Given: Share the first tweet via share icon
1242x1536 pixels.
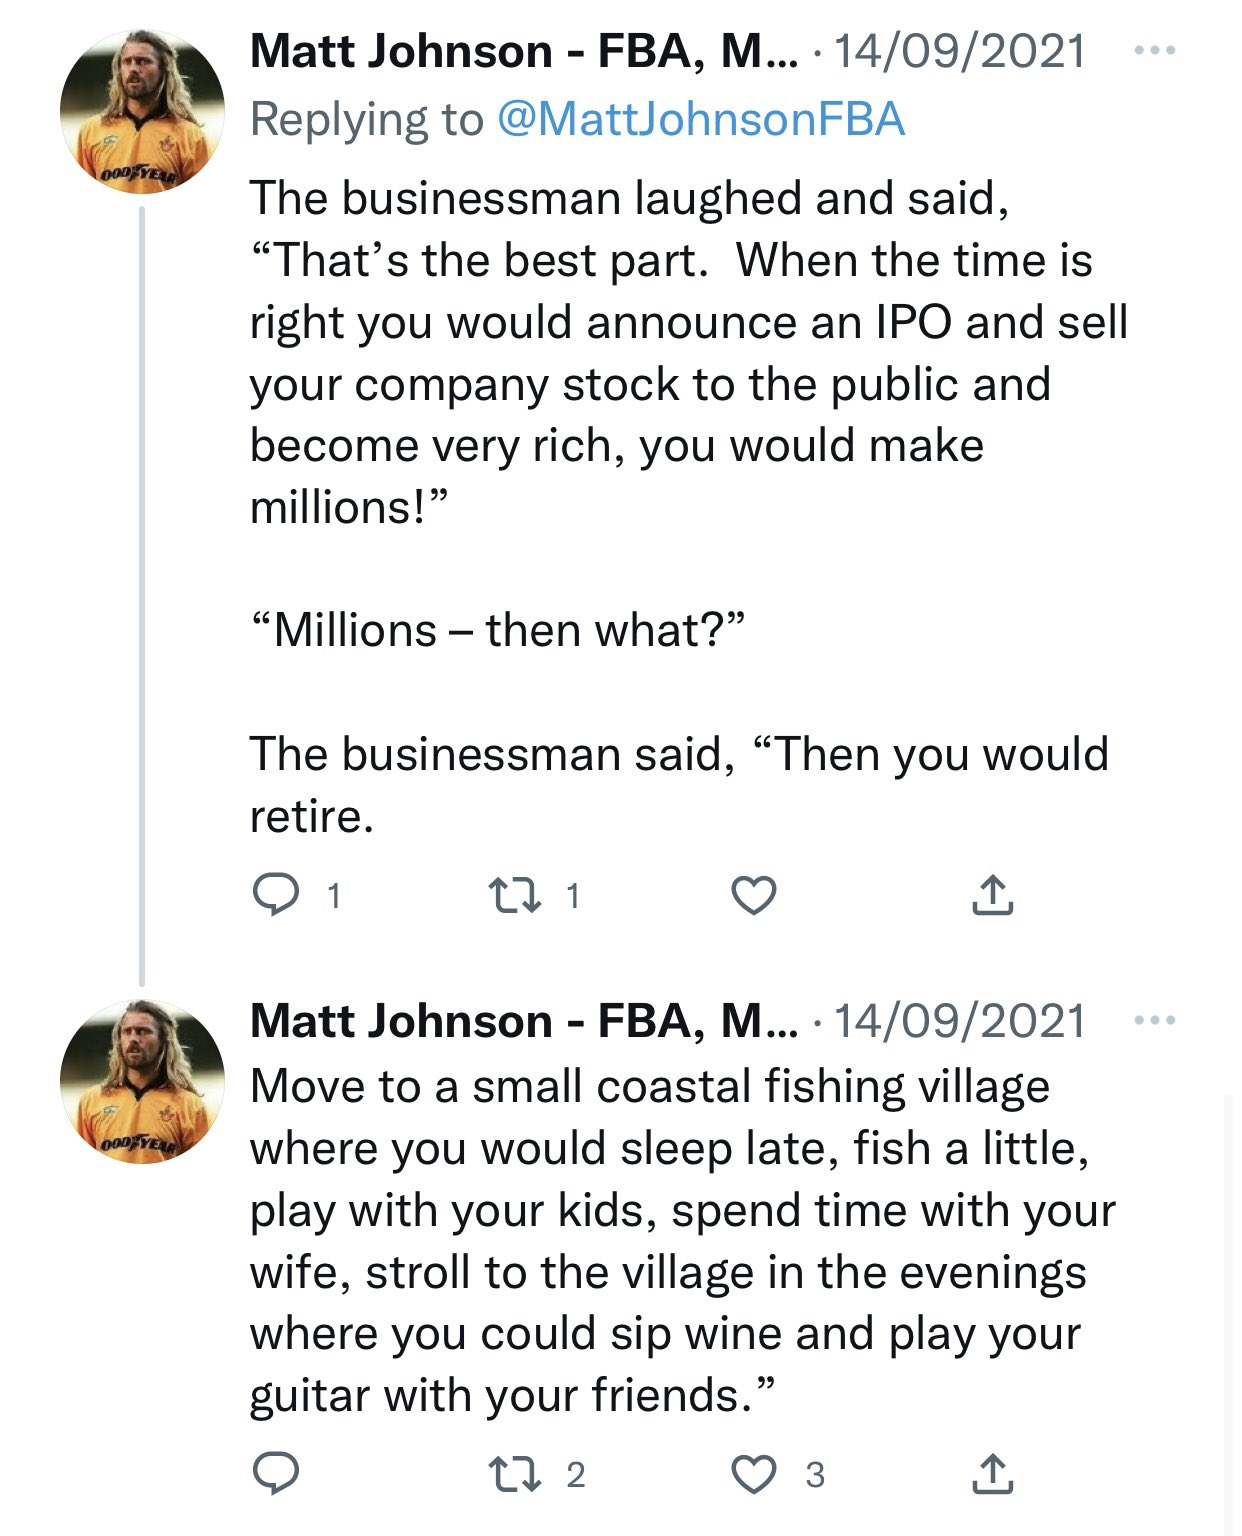Looking at the screenshot, I should click(992, 894).
